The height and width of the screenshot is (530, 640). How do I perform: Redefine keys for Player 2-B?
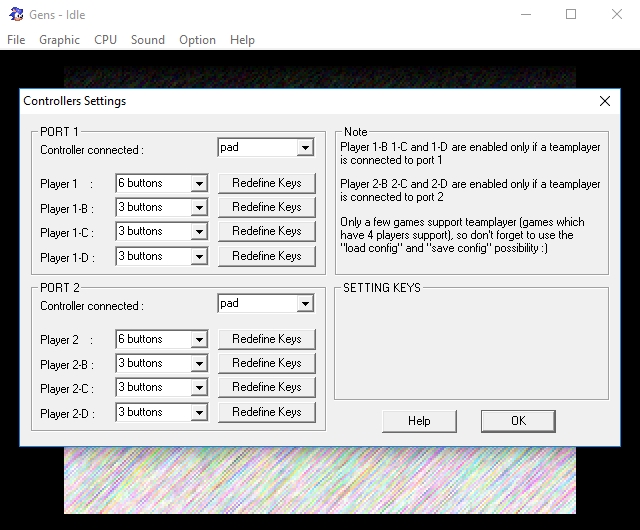(267, 363)
